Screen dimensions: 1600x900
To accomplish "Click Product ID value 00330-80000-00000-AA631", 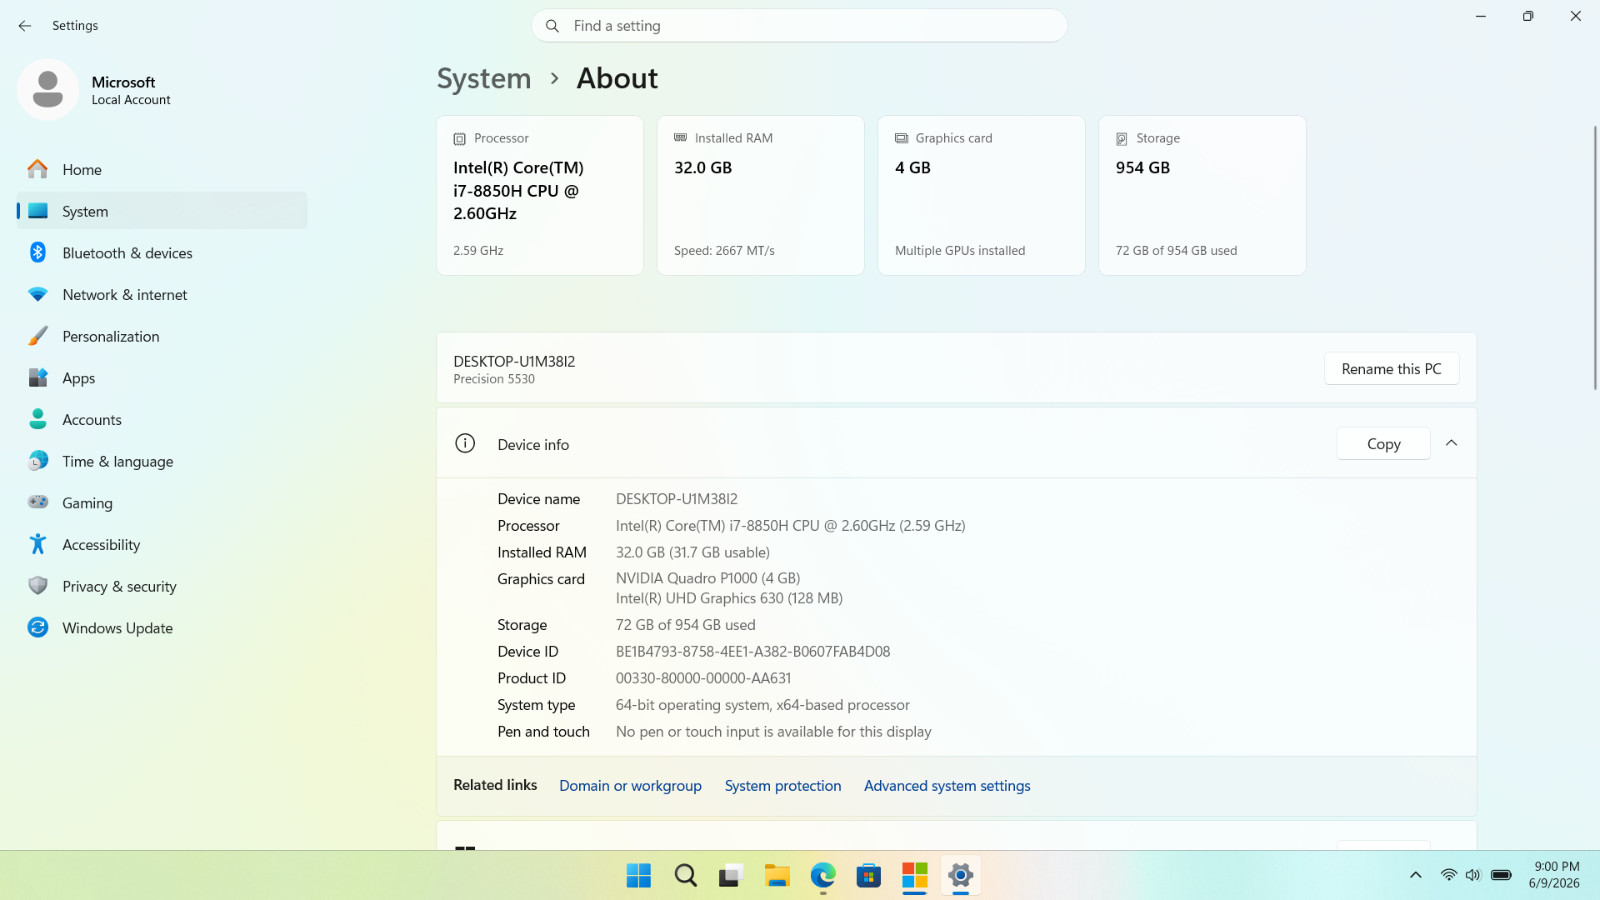I will click(703, 678).
